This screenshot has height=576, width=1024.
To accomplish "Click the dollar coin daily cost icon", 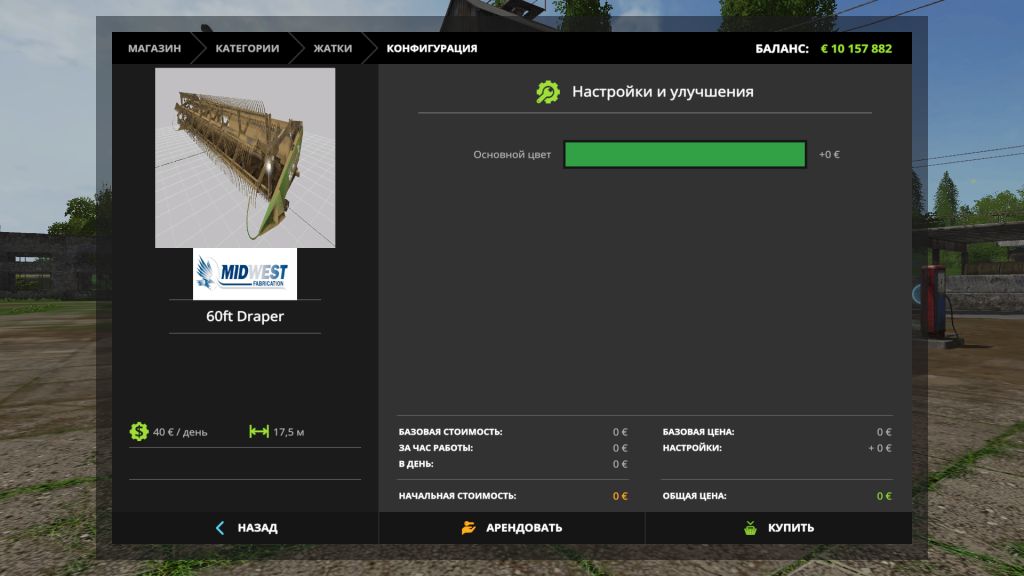I will pos(138,432).
